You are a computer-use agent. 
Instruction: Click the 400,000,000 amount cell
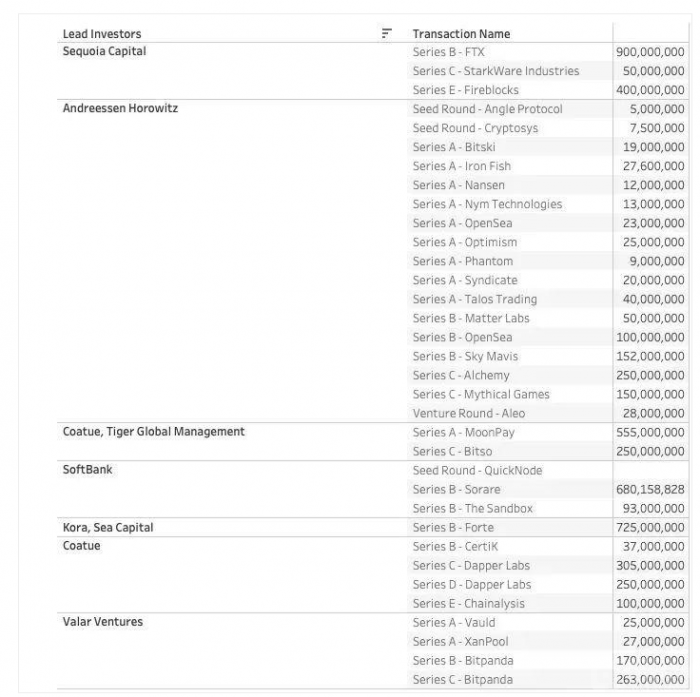coord(650,90)
